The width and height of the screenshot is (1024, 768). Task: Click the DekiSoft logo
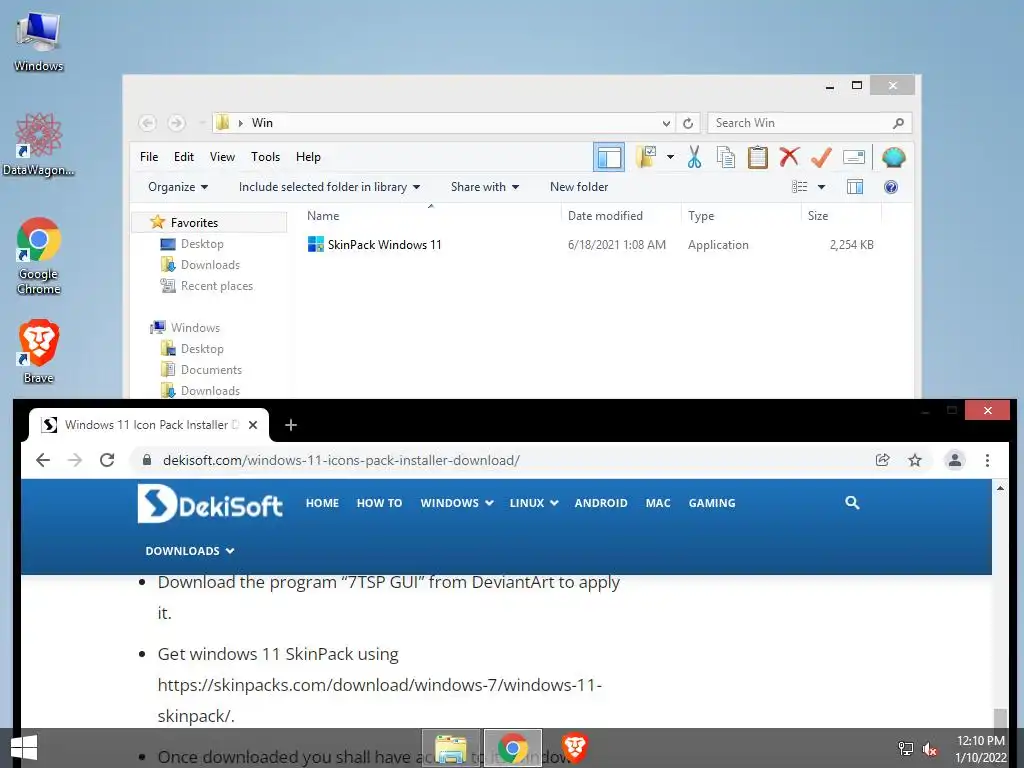(x=210, y=504)
